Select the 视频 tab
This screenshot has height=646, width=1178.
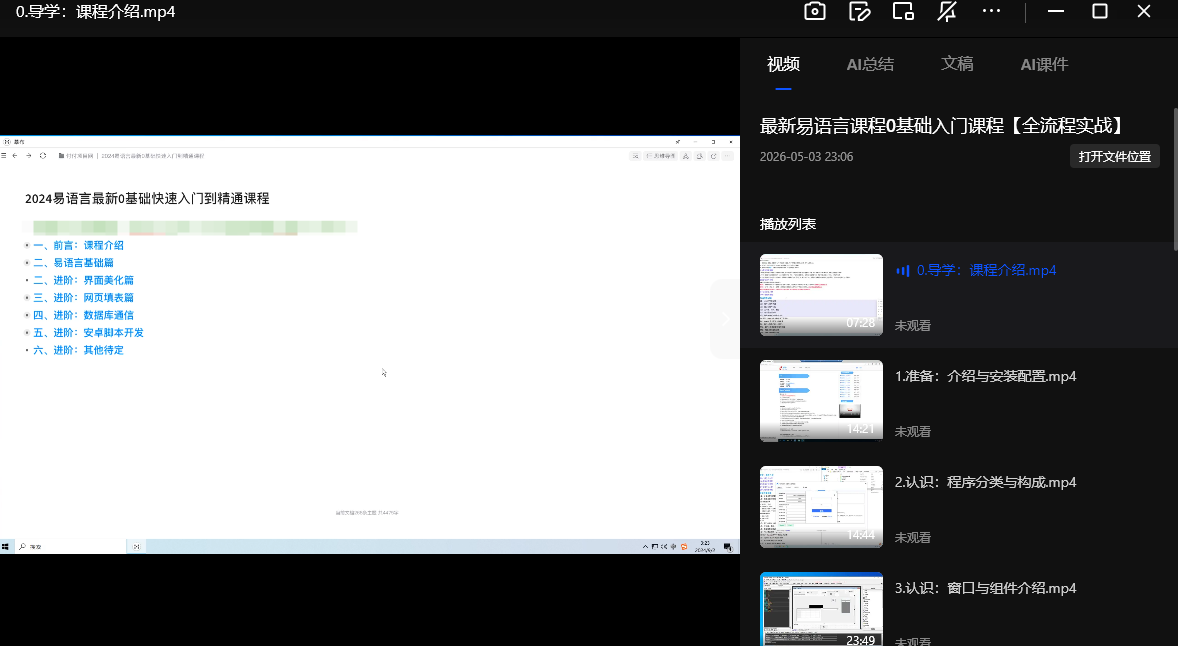(783, 65)
